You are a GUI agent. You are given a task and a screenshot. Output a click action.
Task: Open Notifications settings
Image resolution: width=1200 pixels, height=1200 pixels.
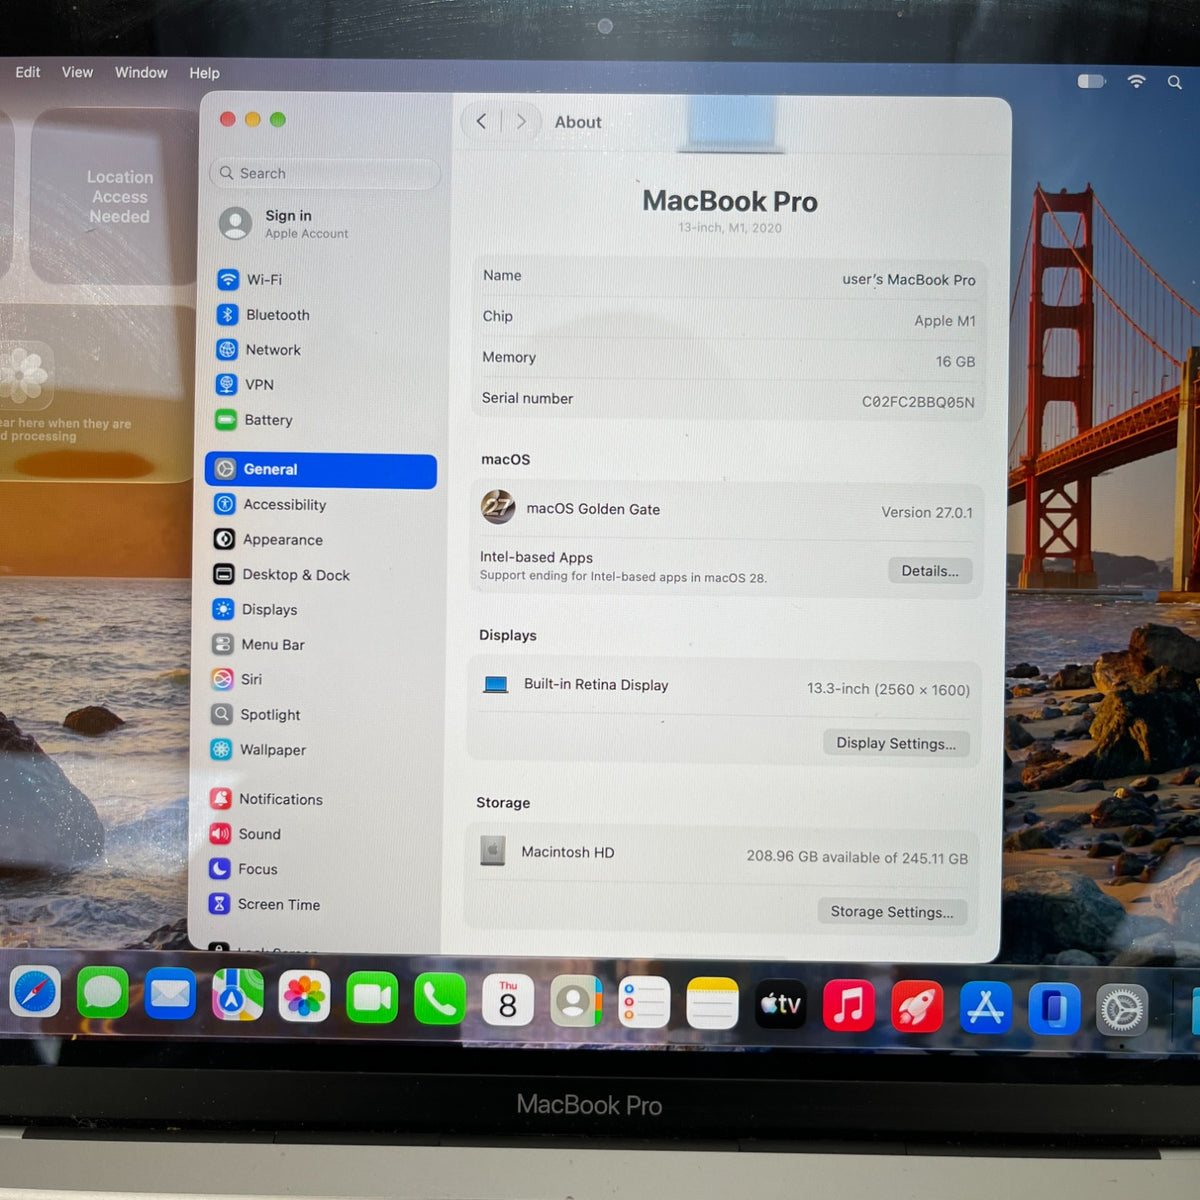317,800
